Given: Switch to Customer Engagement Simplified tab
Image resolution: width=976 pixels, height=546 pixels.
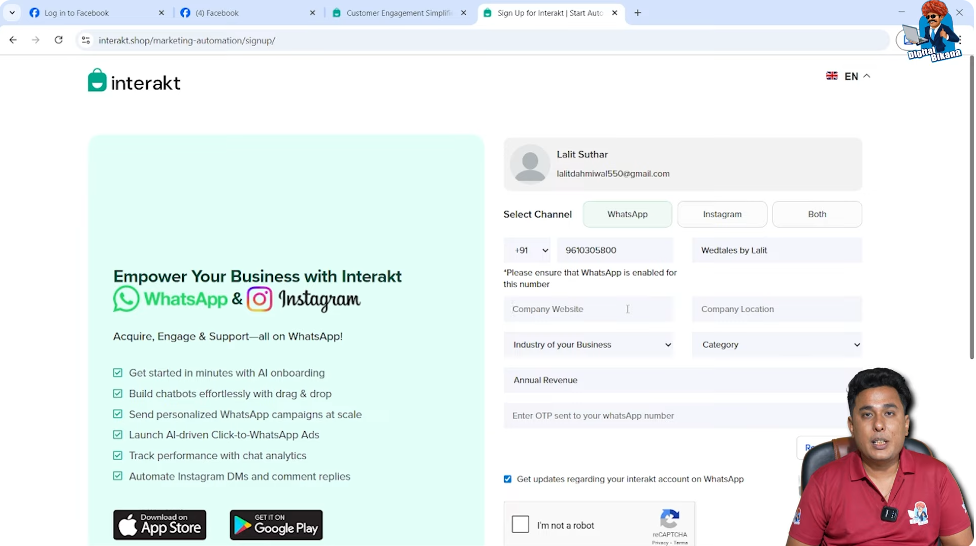Looking at the screenshot, I should (x=399, y=12).
